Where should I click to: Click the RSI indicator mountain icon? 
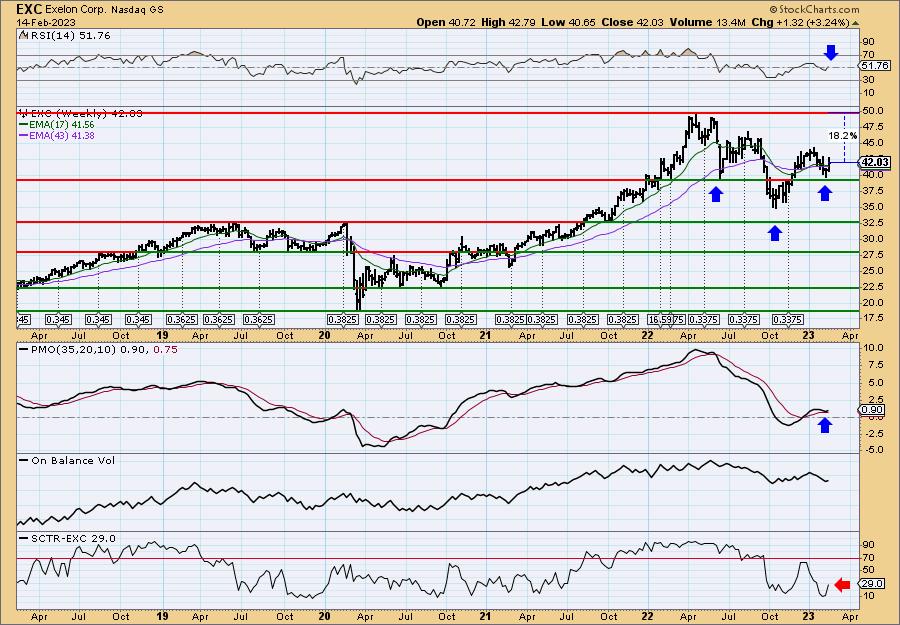tap(22, 36)
